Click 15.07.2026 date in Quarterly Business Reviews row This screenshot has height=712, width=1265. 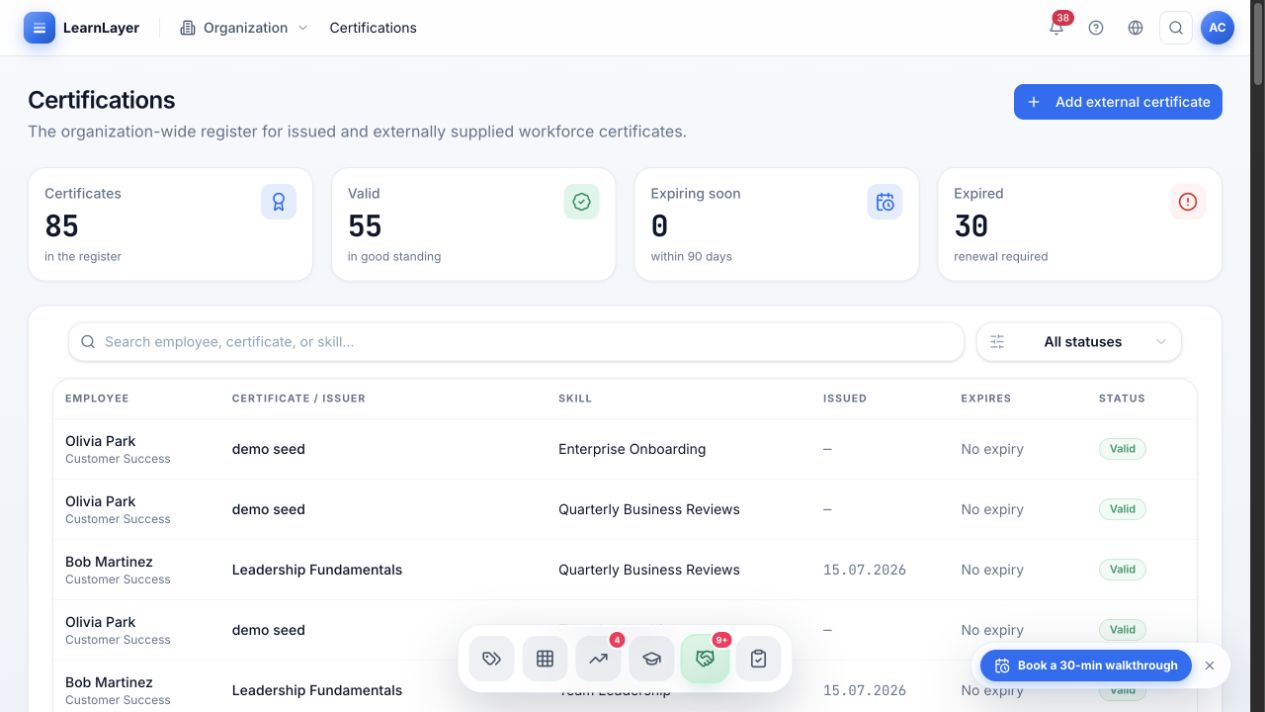864,570
